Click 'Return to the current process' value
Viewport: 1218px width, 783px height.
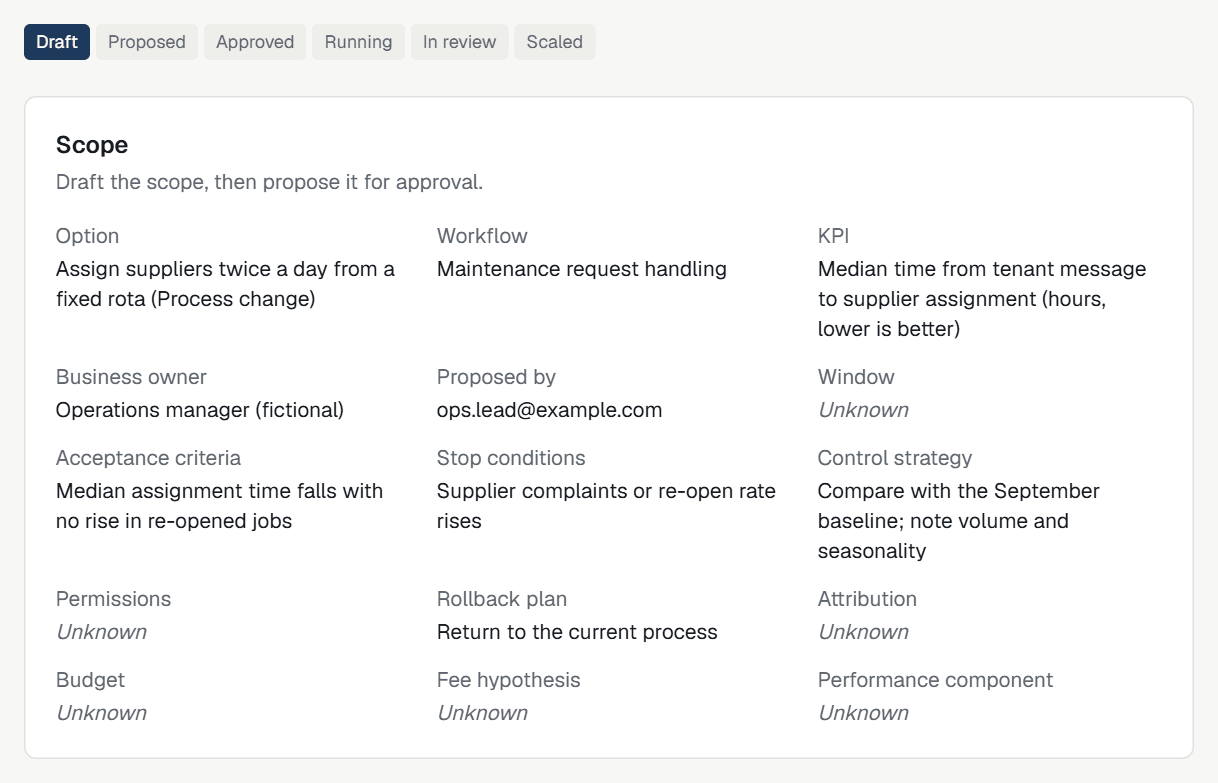pos(577,632)
